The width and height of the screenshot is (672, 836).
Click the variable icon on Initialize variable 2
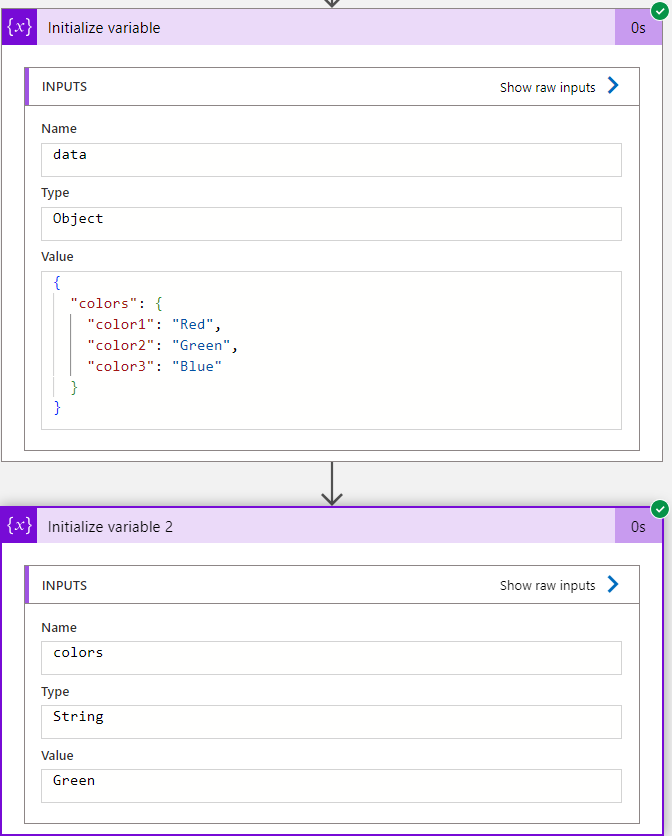[19, 526]
